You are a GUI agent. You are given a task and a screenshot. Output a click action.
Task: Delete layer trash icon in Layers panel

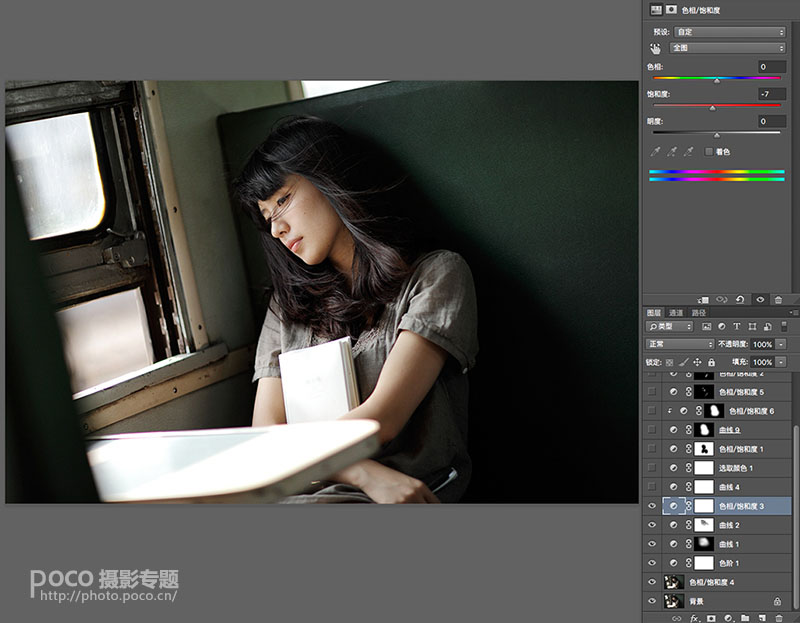tap(779, 618)
